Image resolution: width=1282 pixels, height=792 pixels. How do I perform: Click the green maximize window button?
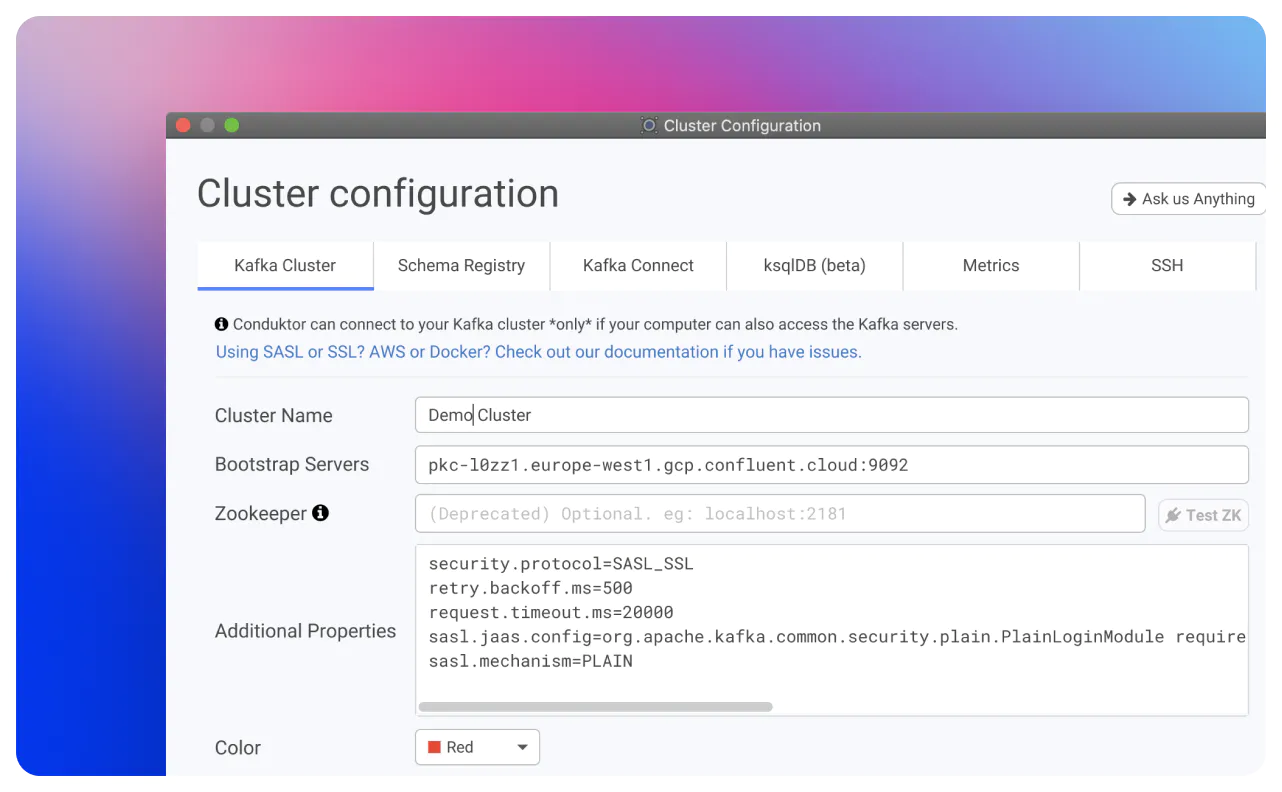pos(232,125)
